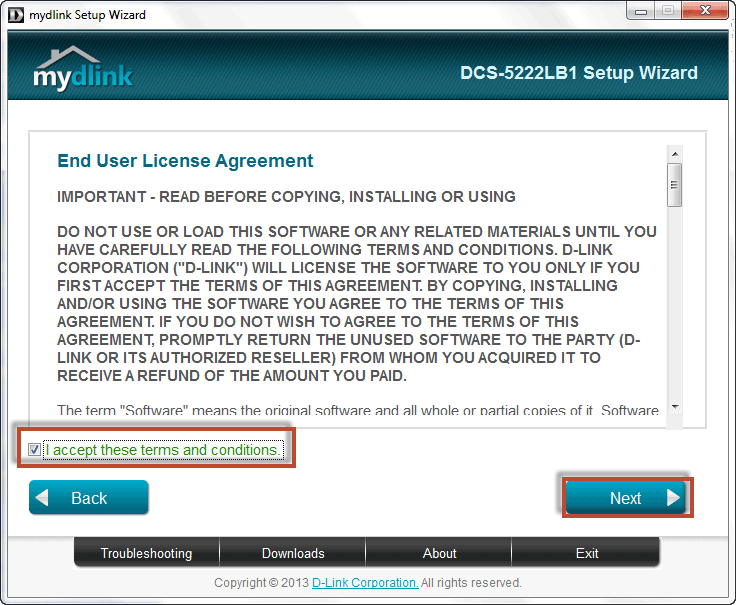This screenshot has height=605, width=736.
Task: Click the license agreement scrollbar thumb
Action: [675, 184]
